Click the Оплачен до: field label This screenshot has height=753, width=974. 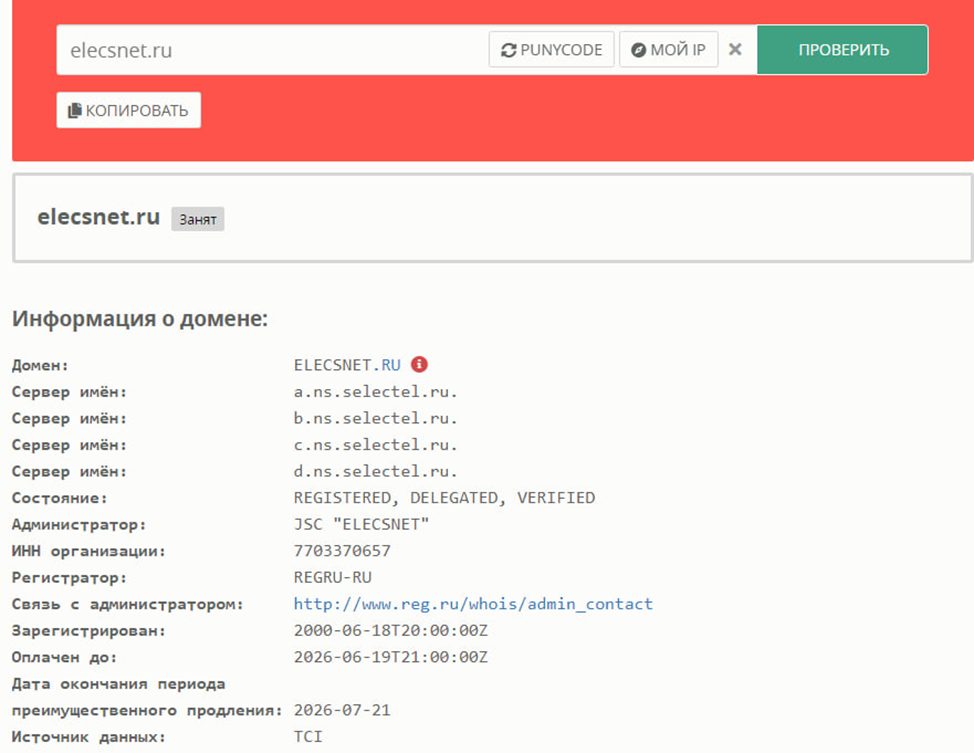click(65, 657)
